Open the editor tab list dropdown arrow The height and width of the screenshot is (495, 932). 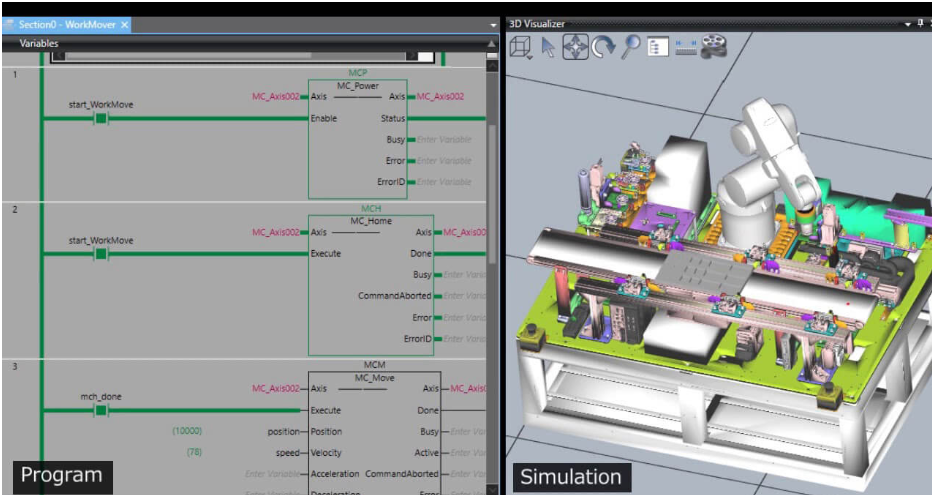coord(493,25)
